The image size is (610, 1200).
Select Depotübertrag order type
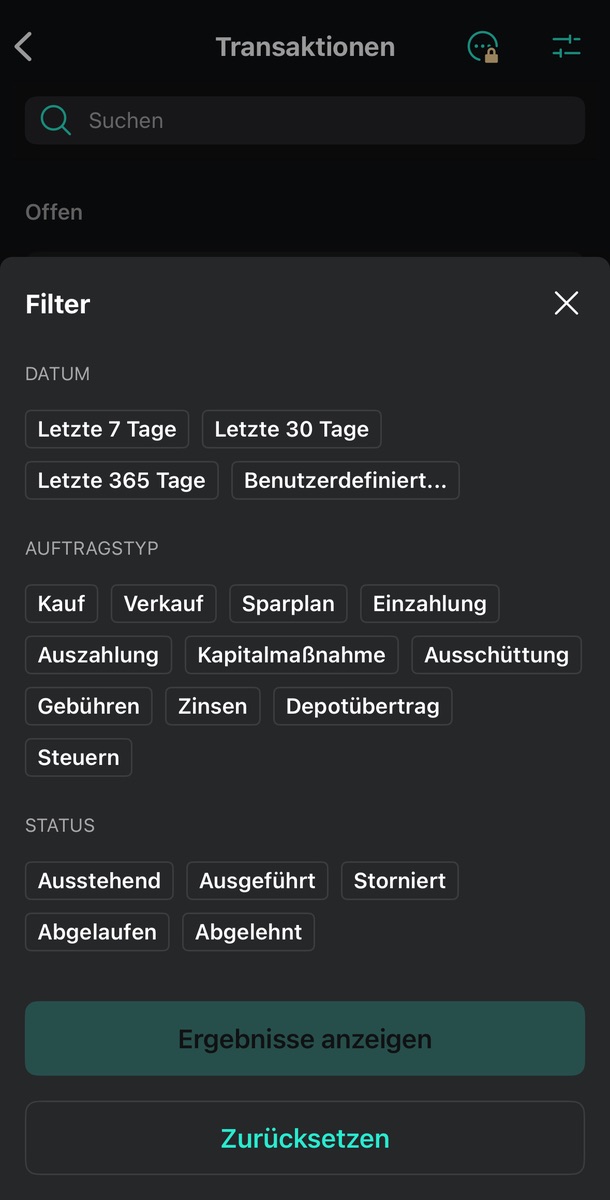point(362,706)
